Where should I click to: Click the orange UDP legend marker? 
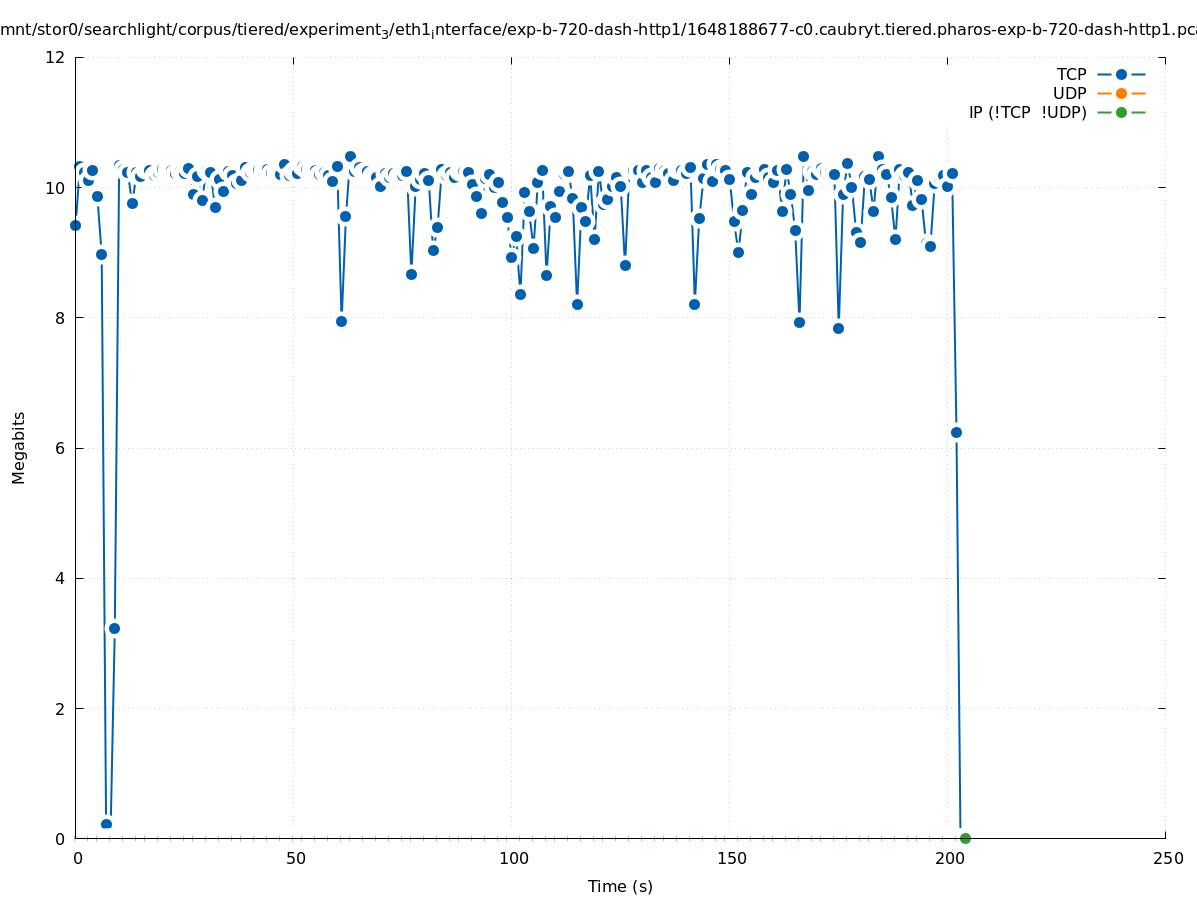coord(1121,93)
